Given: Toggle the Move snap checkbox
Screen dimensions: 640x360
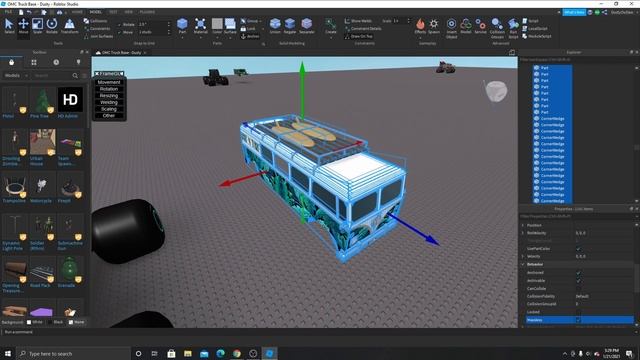Looking at the screenshot, I should click(x=119, y=32).
